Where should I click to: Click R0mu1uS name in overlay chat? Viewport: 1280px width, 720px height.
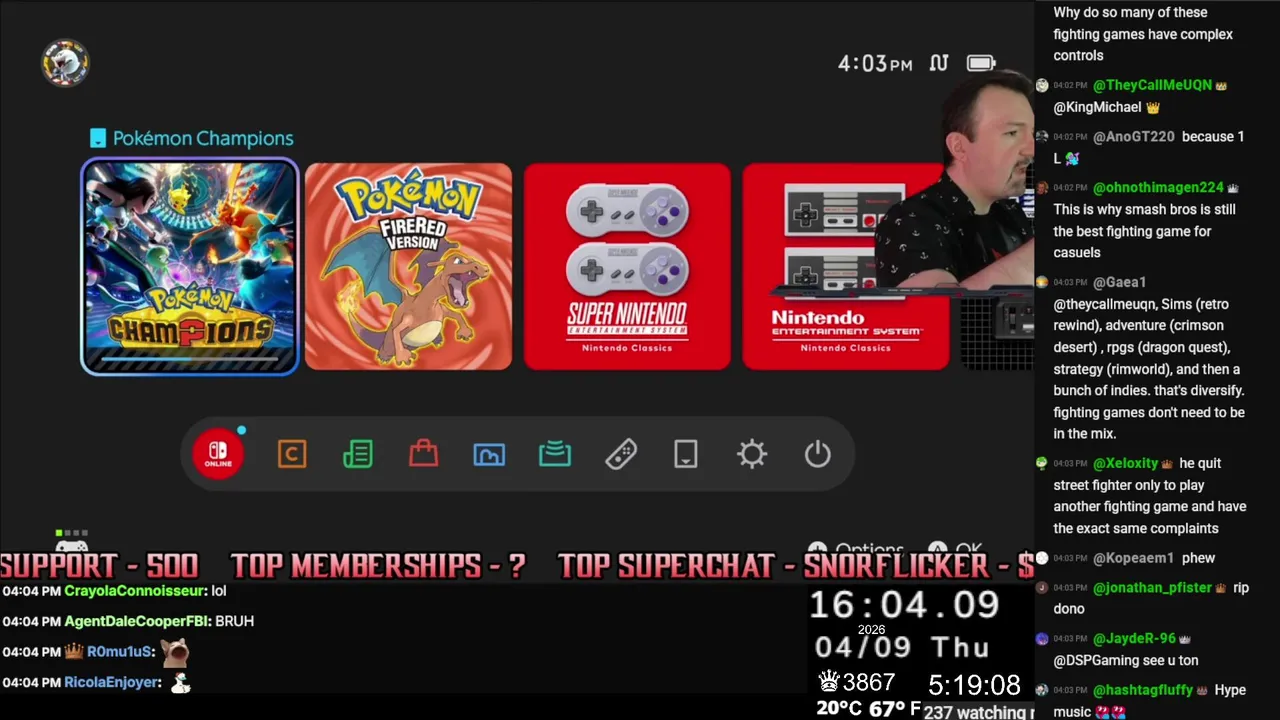click(x=120, y=652)
